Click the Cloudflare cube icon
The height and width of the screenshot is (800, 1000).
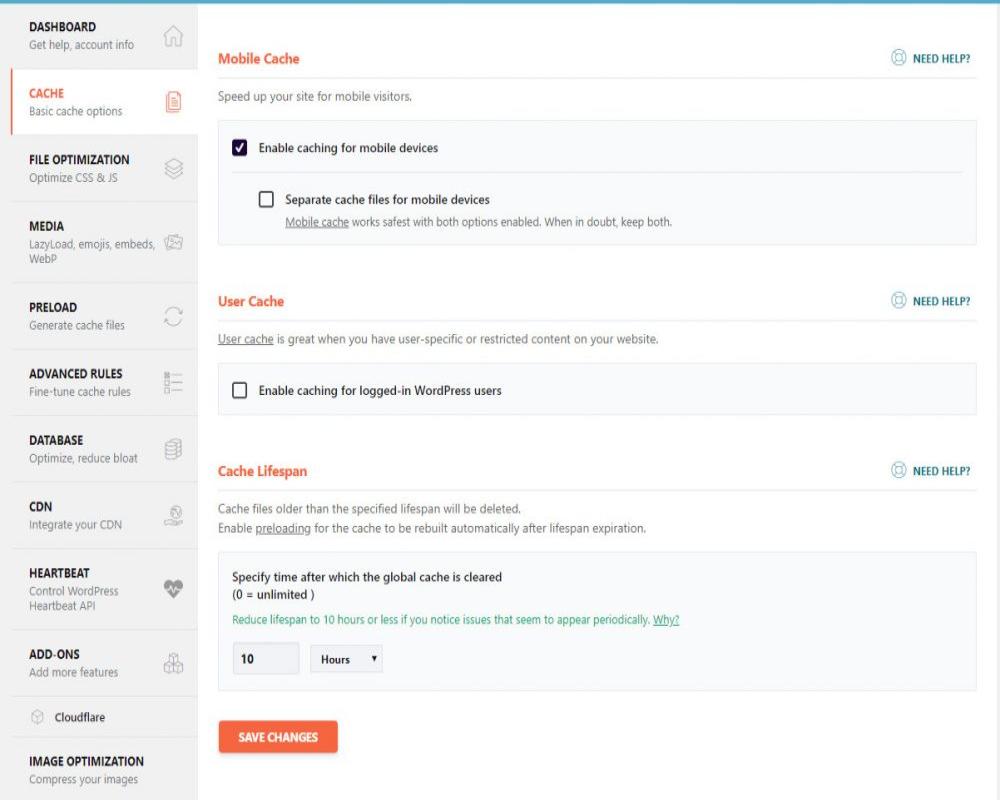[x=38, y=716]
